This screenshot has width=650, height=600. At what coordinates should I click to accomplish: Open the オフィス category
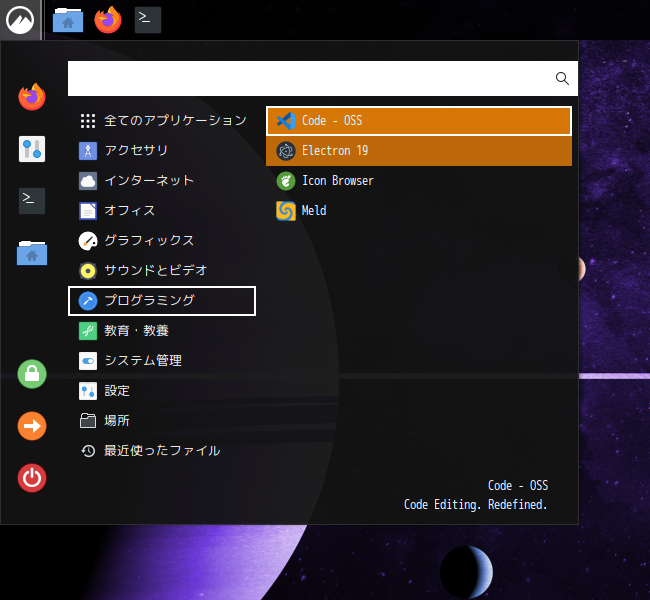(x=162, y=211)
